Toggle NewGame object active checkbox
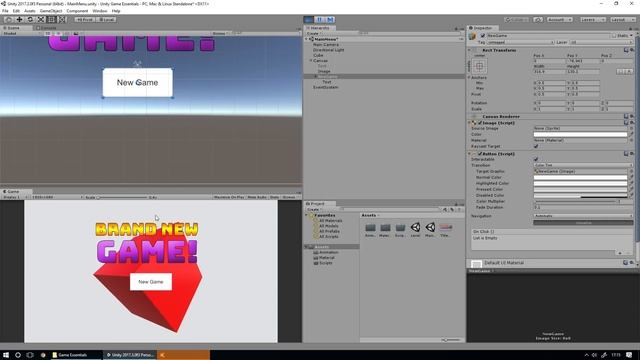 click(x=483, y=36)
